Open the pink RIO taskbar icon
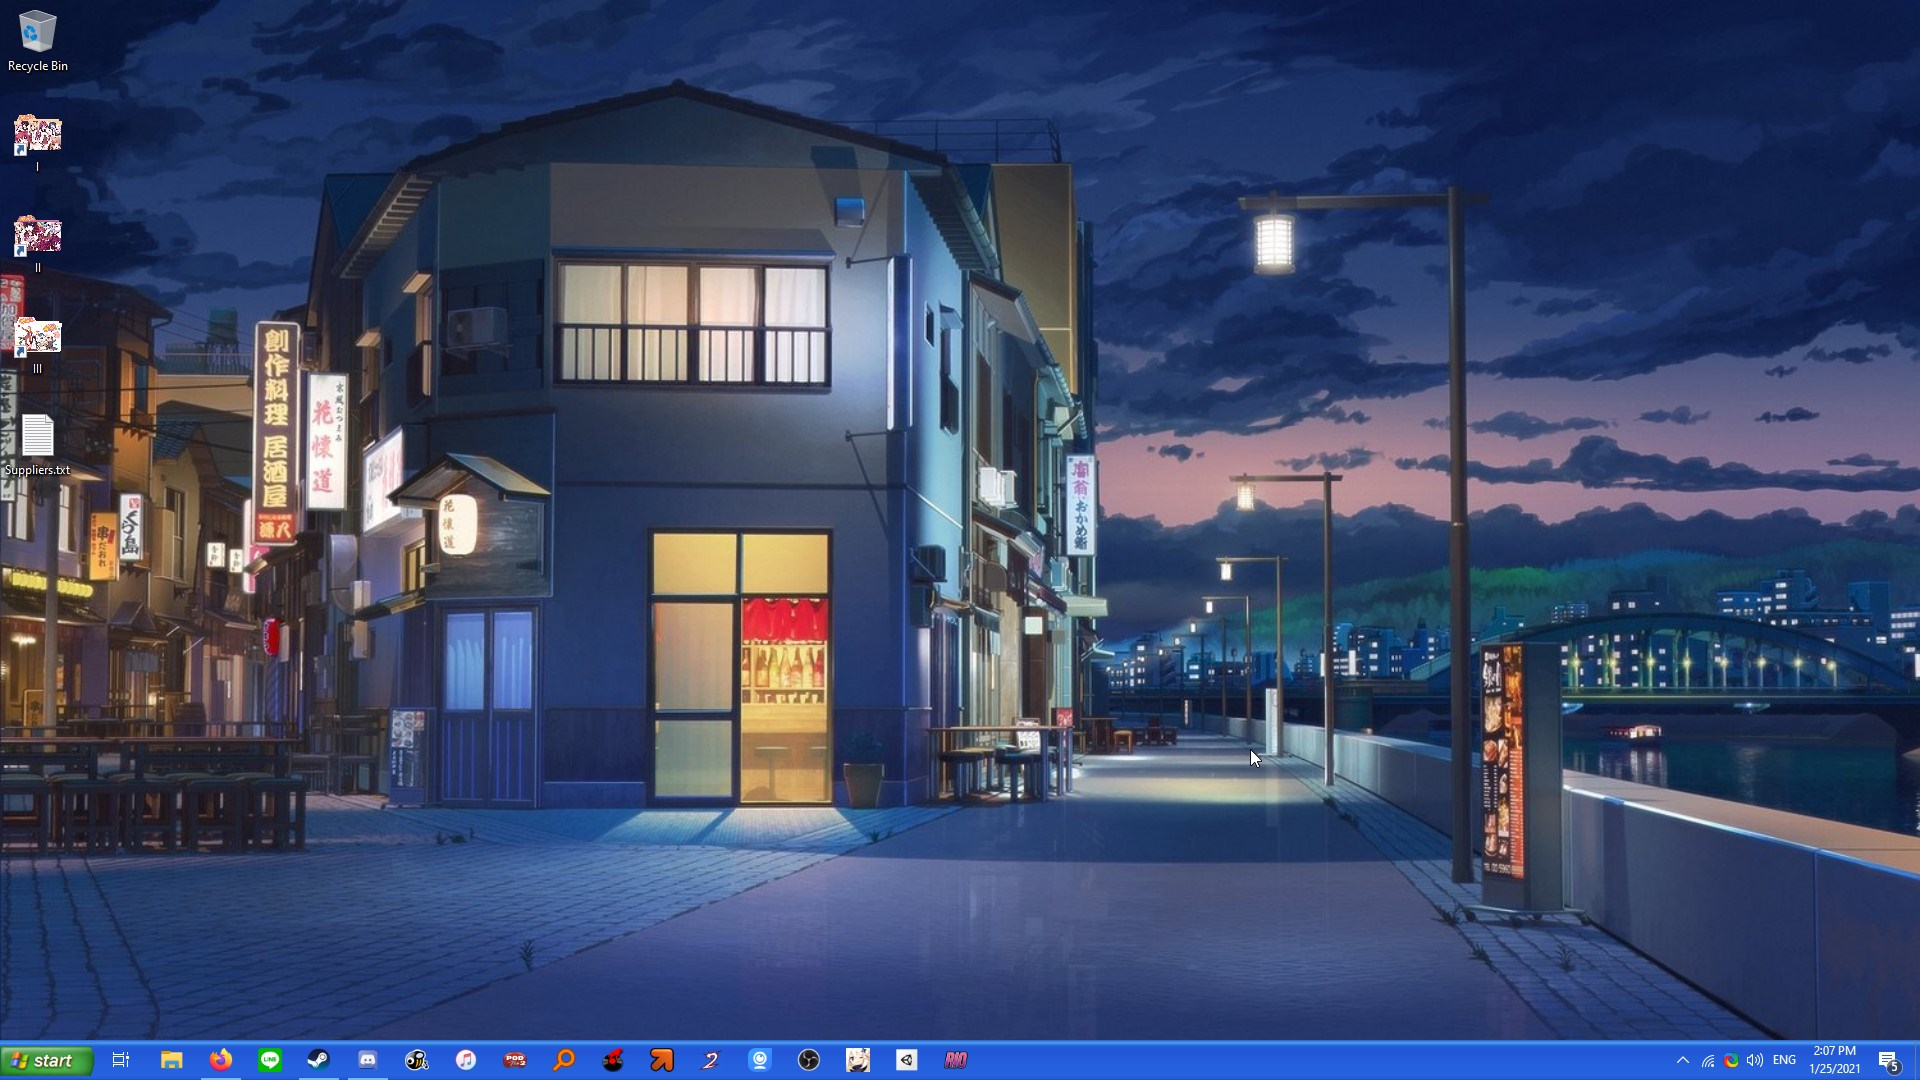This screenshot has width=1920, height=1080. pos(956,1060)
